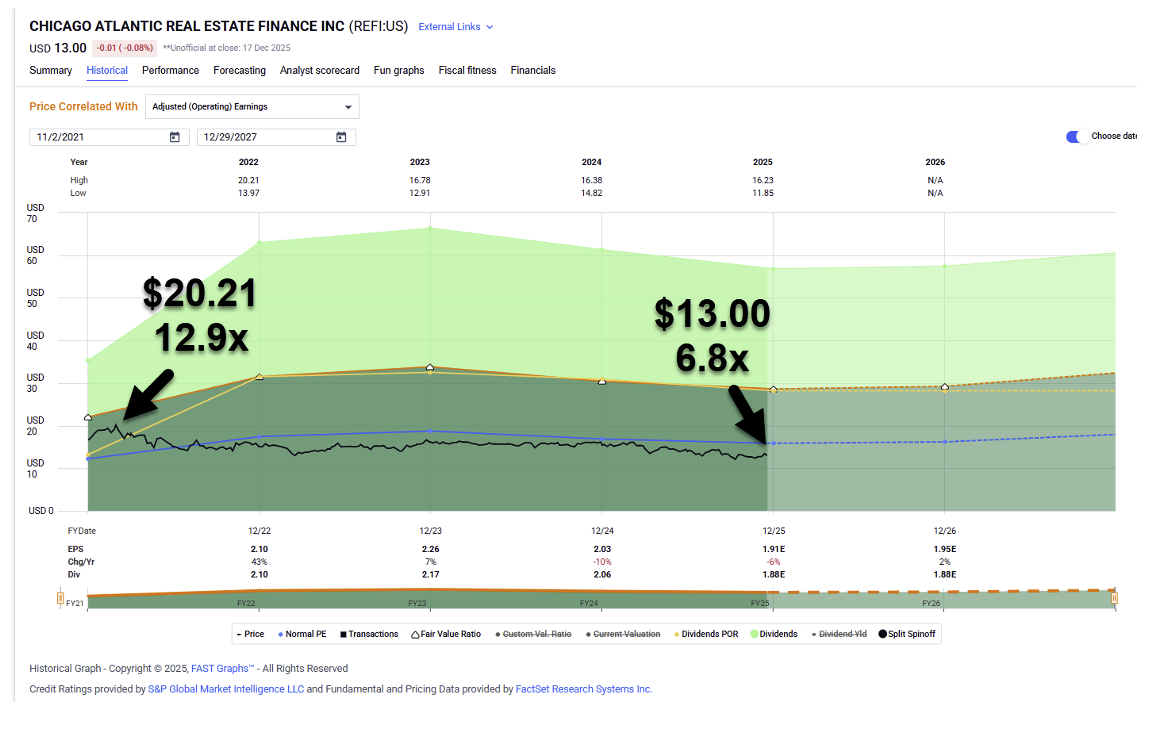Screen dimensions: 1153x731
Task: Click the start date field showing 11/2/2021
Action: pos(95,137)
